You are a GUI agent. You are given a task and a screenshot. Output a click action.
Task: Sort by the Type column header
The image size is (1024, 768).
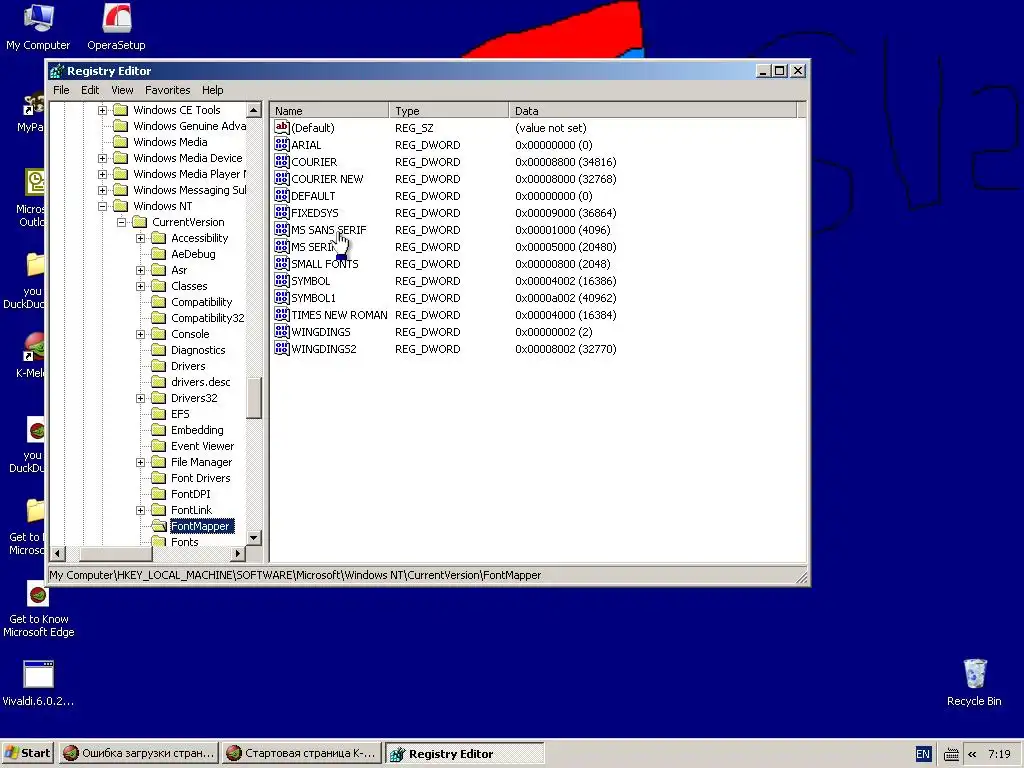tap(449, 110)
